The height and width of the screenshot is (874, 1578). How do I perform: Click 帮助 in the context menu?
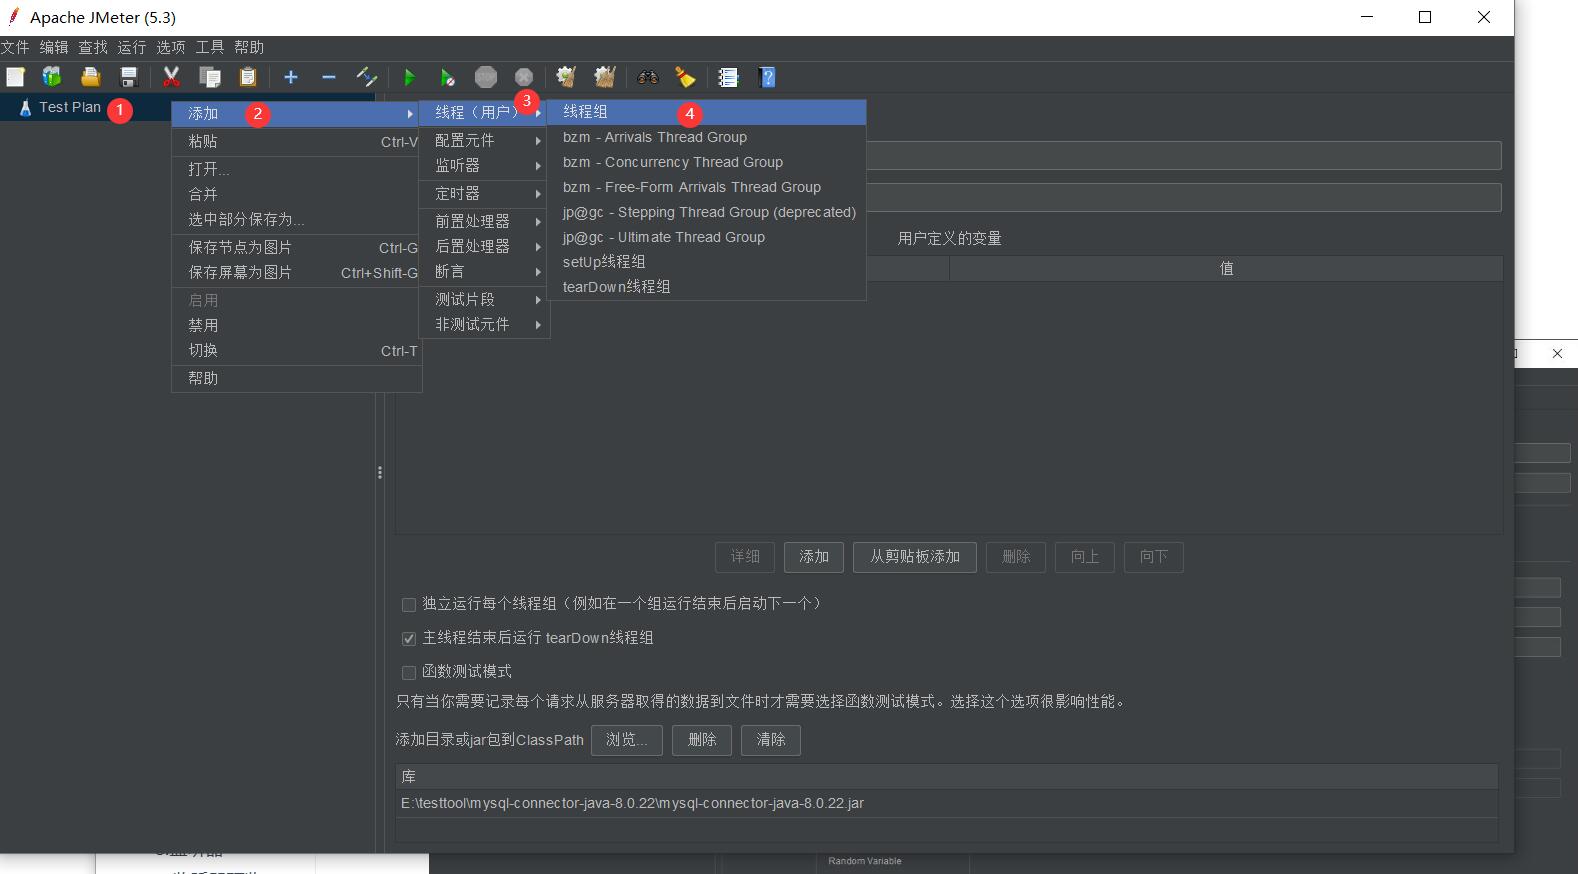(x=297, y=379)
